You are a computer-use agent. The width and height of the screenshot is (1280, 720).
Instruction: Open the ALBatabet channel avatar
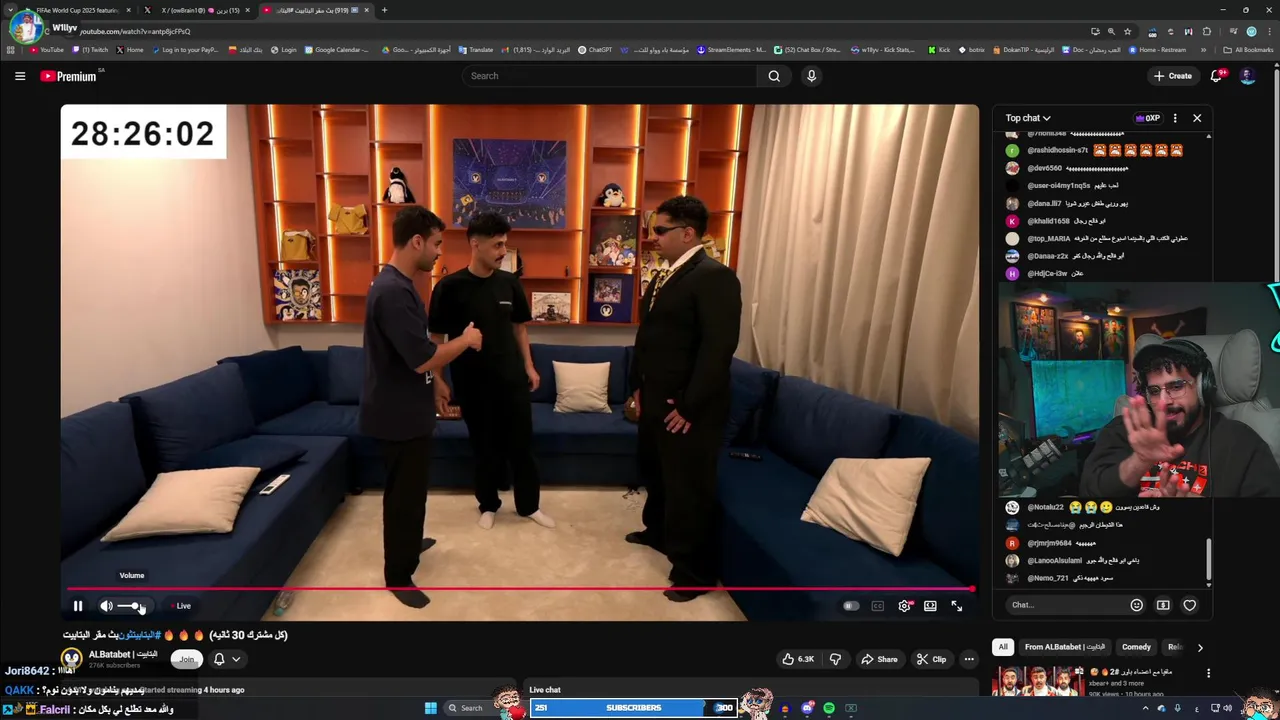click(71, 659)
